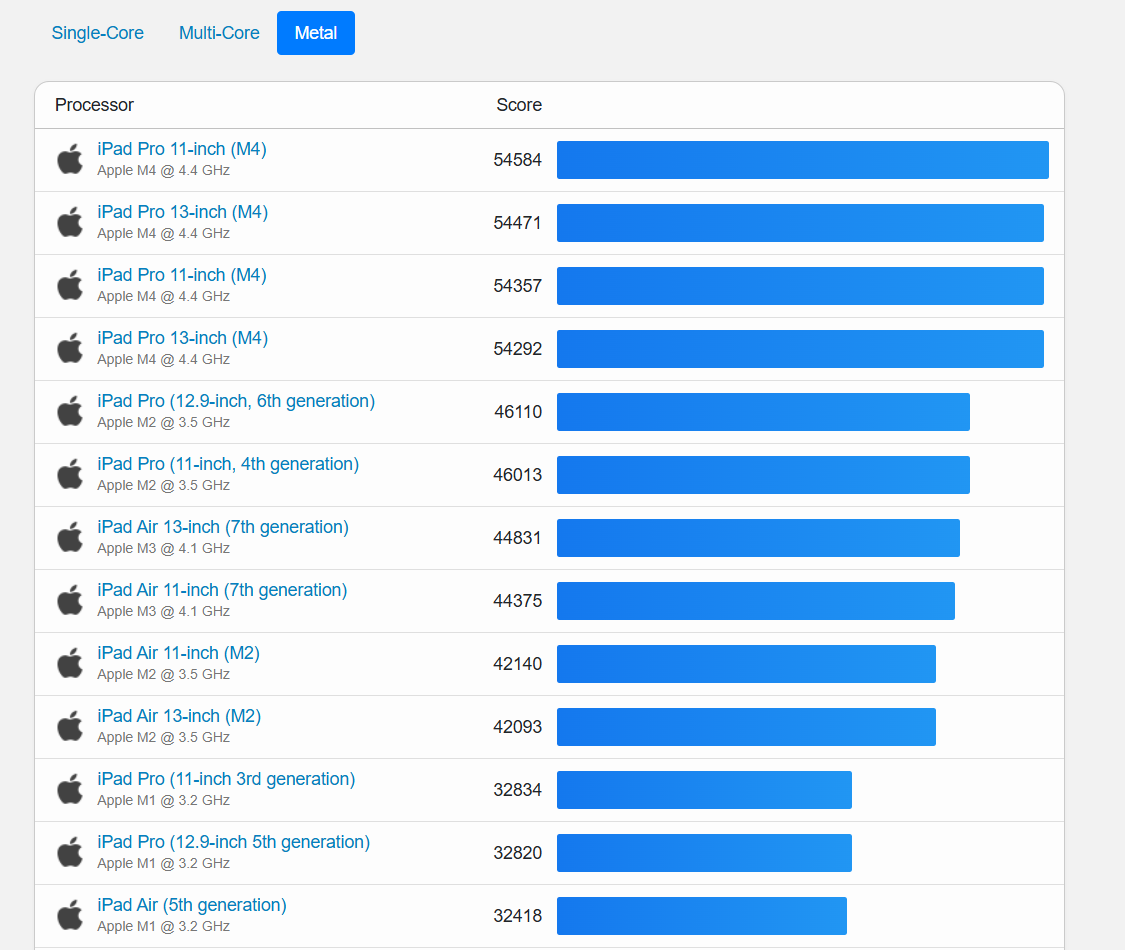Click the 42093 score value
The height and width of the screenshot is (950, 1125).
pos(517,727)
